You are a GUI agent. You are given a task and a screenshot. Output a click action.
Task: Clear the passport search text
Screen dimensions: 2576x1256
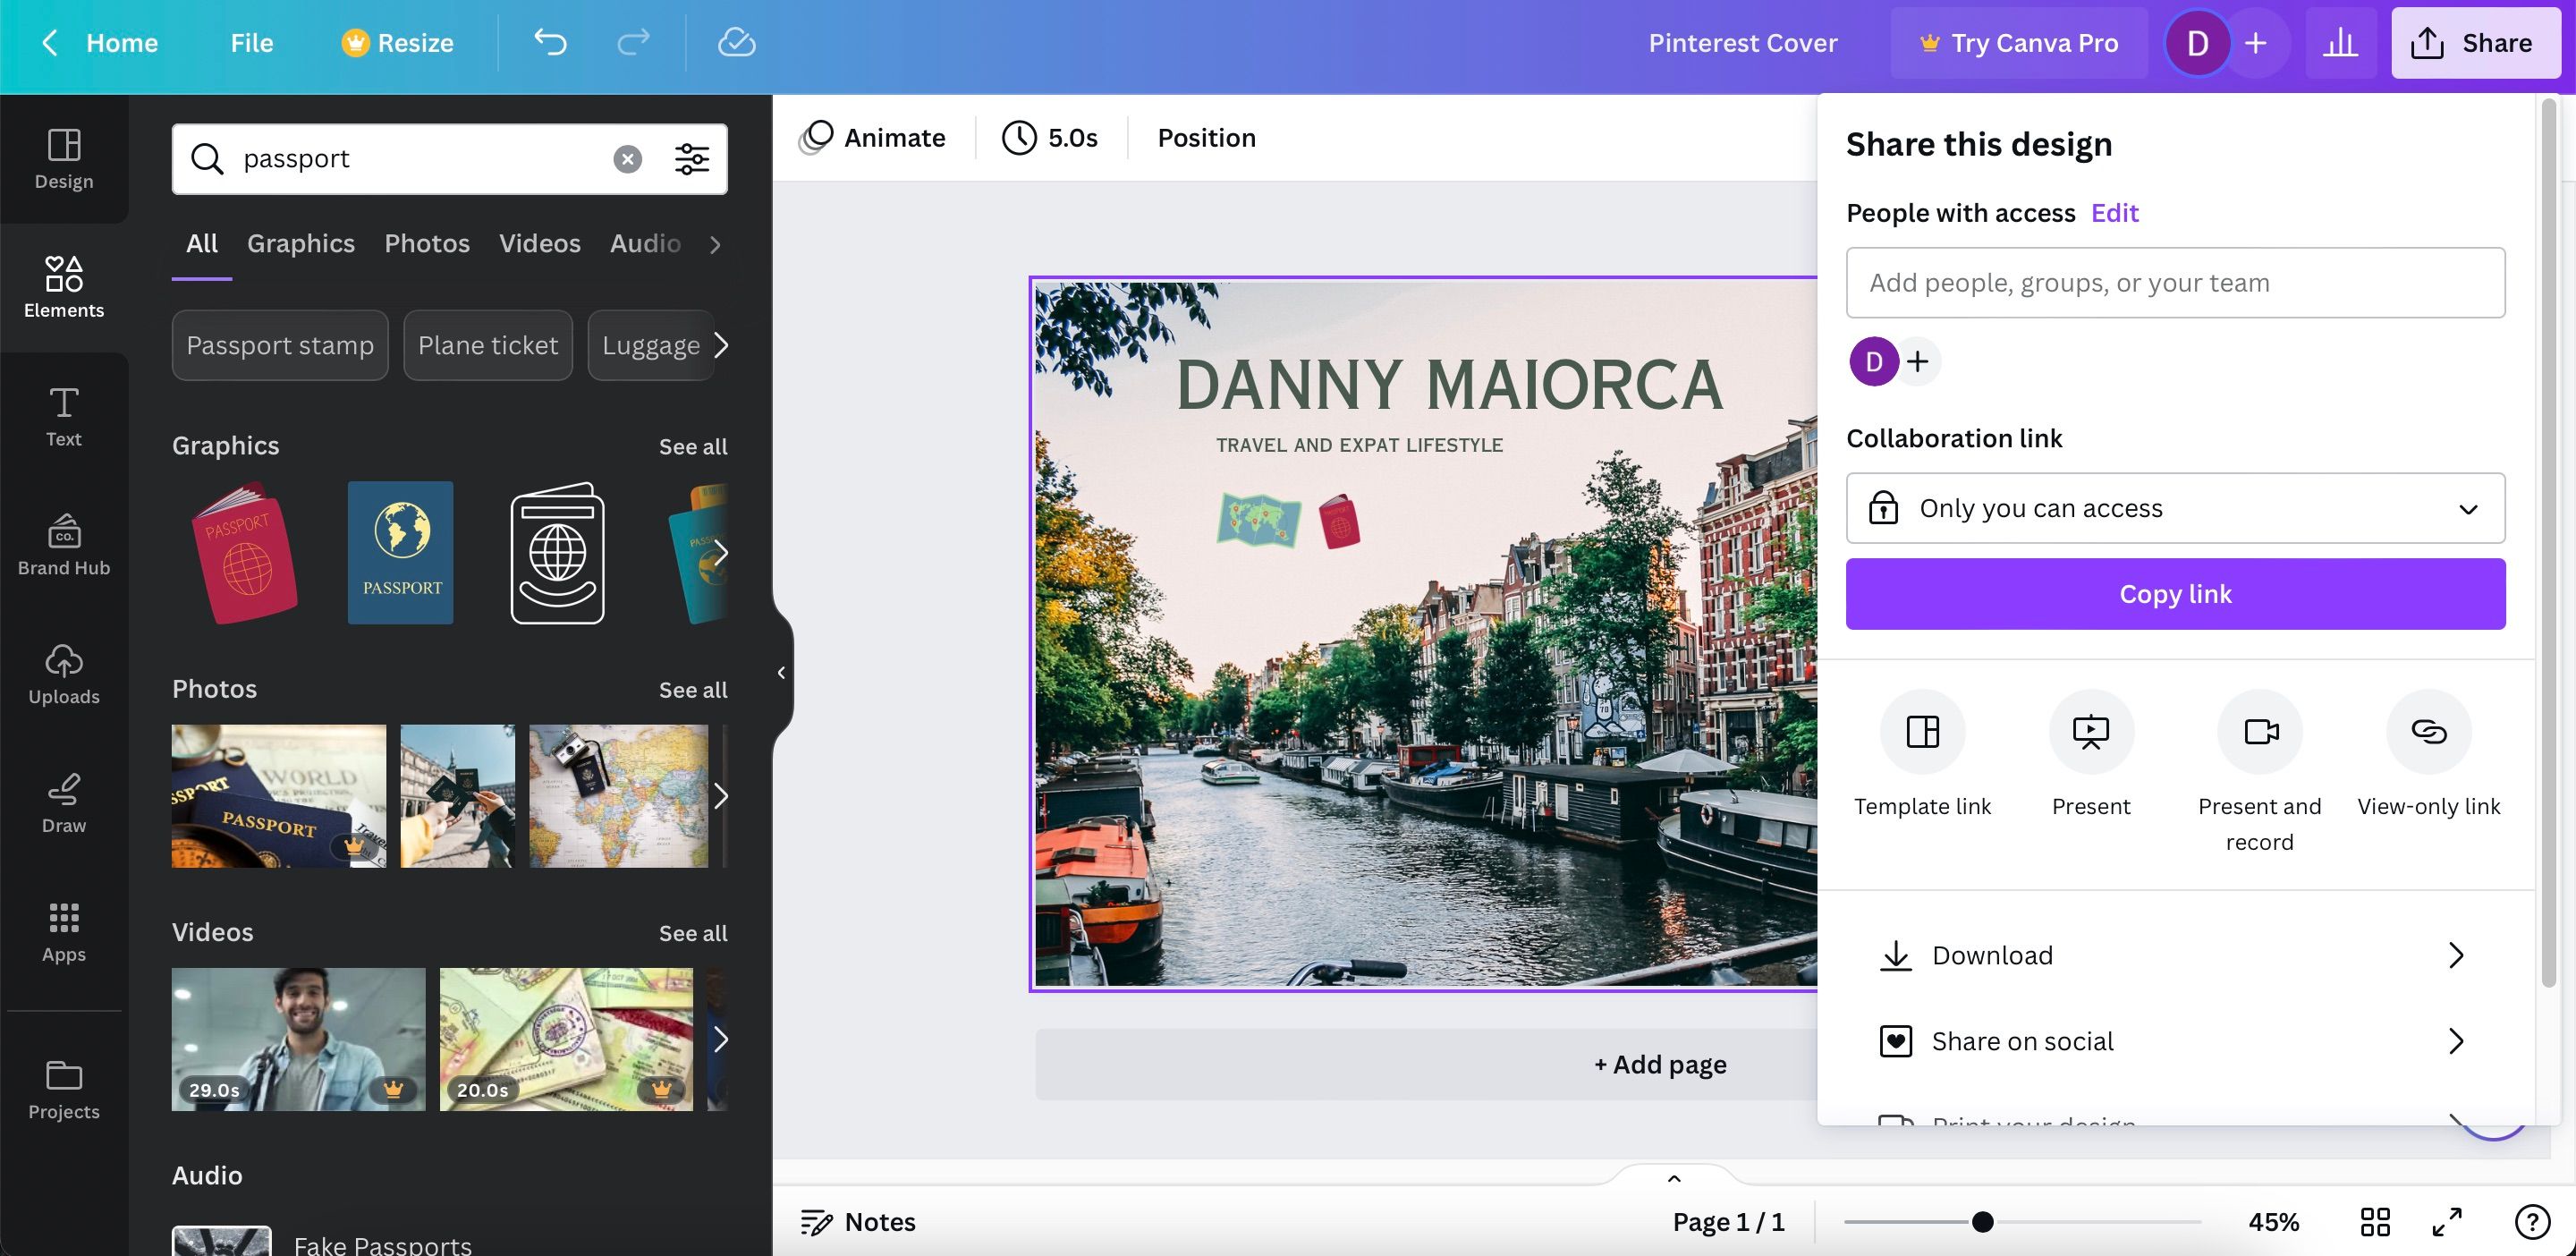point(627,158)
